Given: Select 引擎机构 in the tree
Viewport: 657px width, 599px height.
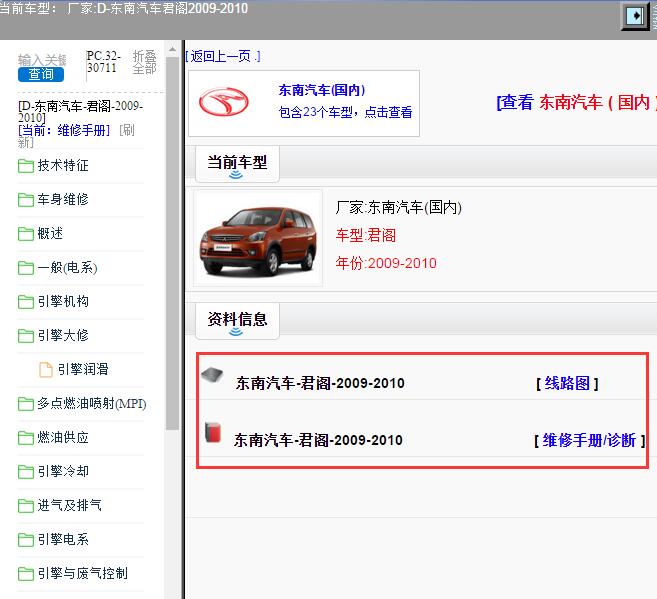Looking at the screenshot, I should (x=63, y=301).
